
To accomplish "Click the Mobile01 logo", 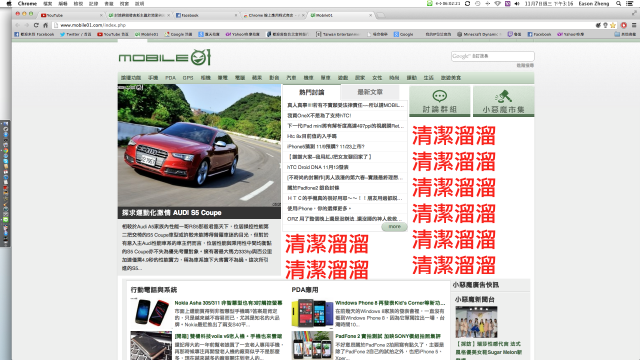I will tap(164, 58).
